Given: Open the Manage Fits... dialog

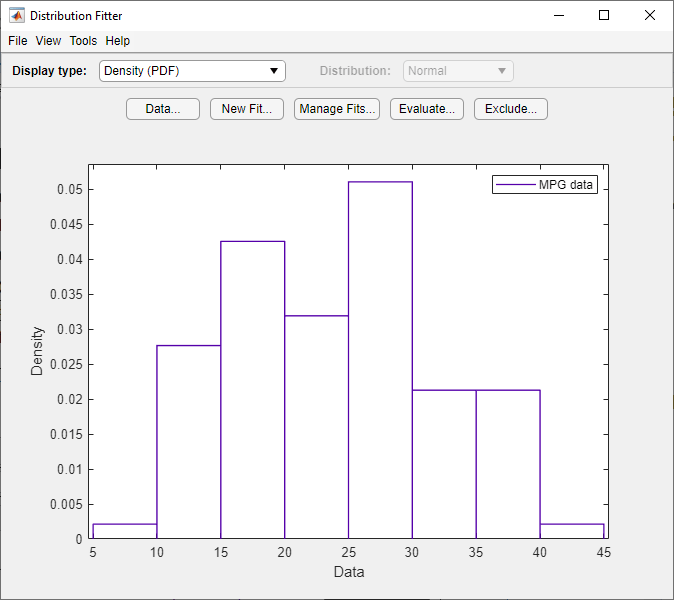Looking at the screenshot, I should (x=337, y=109).
